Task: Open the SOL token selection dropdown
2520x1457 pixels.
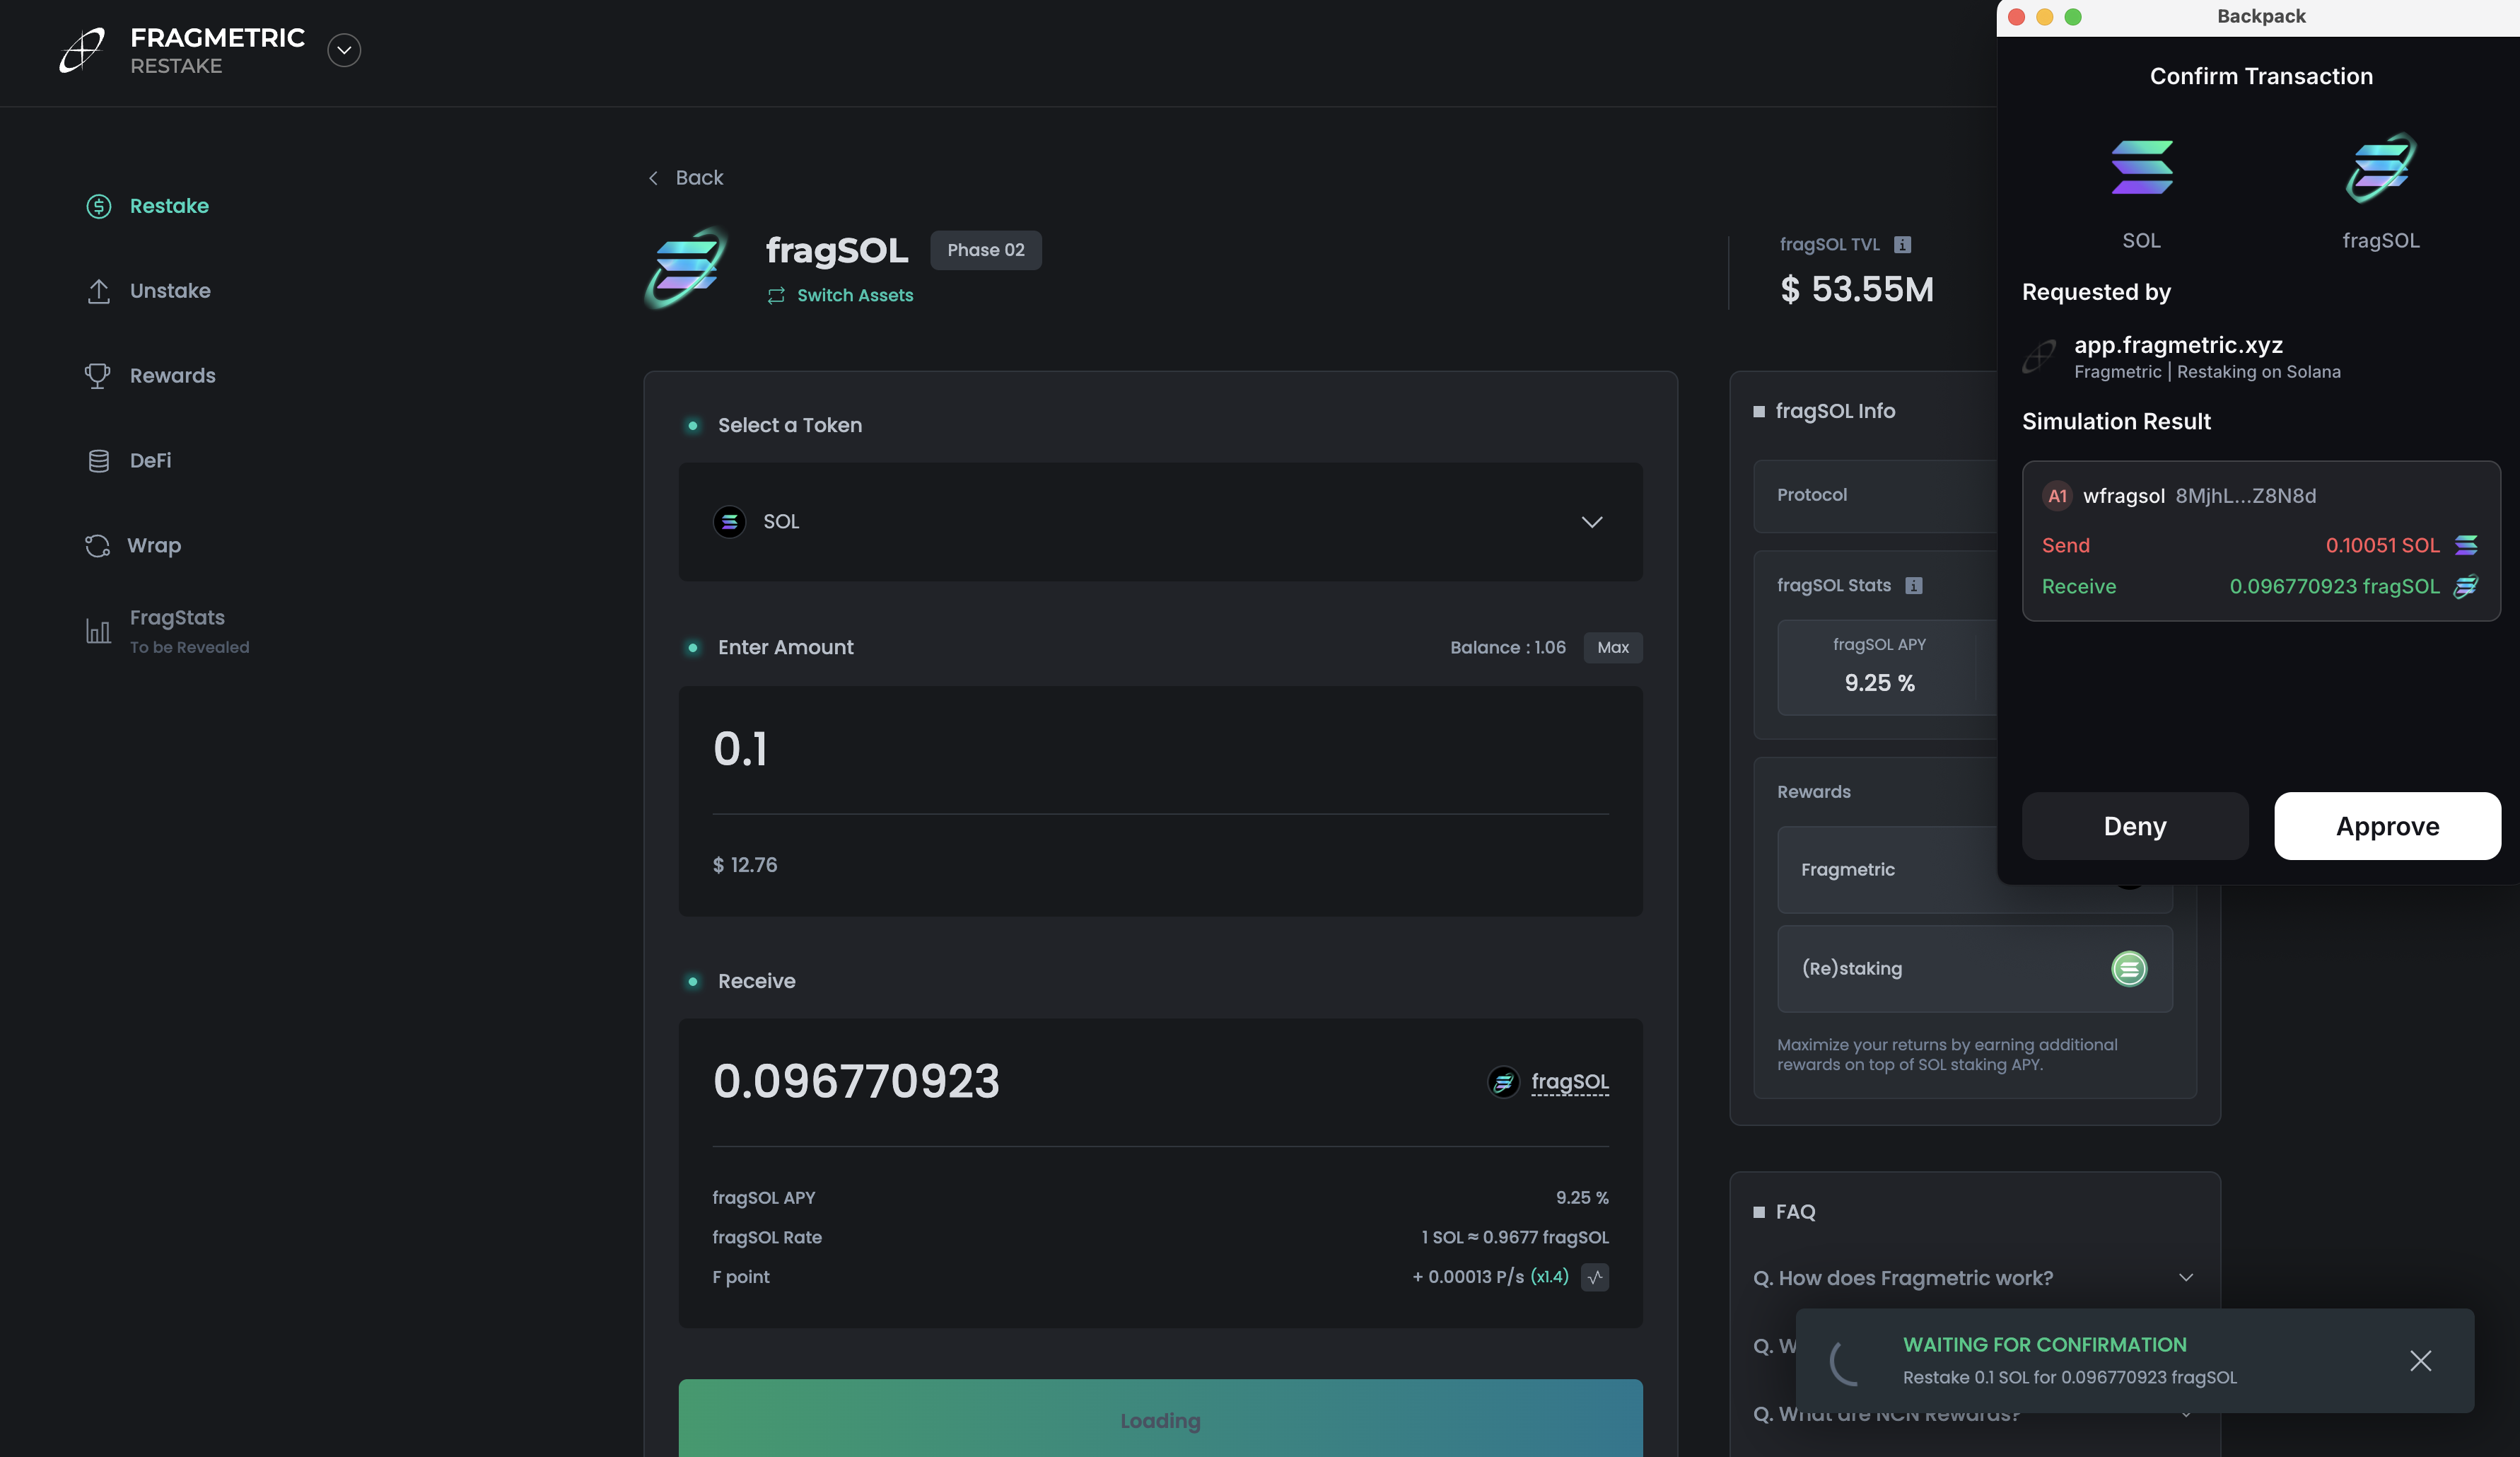Action: [1160, 522]
